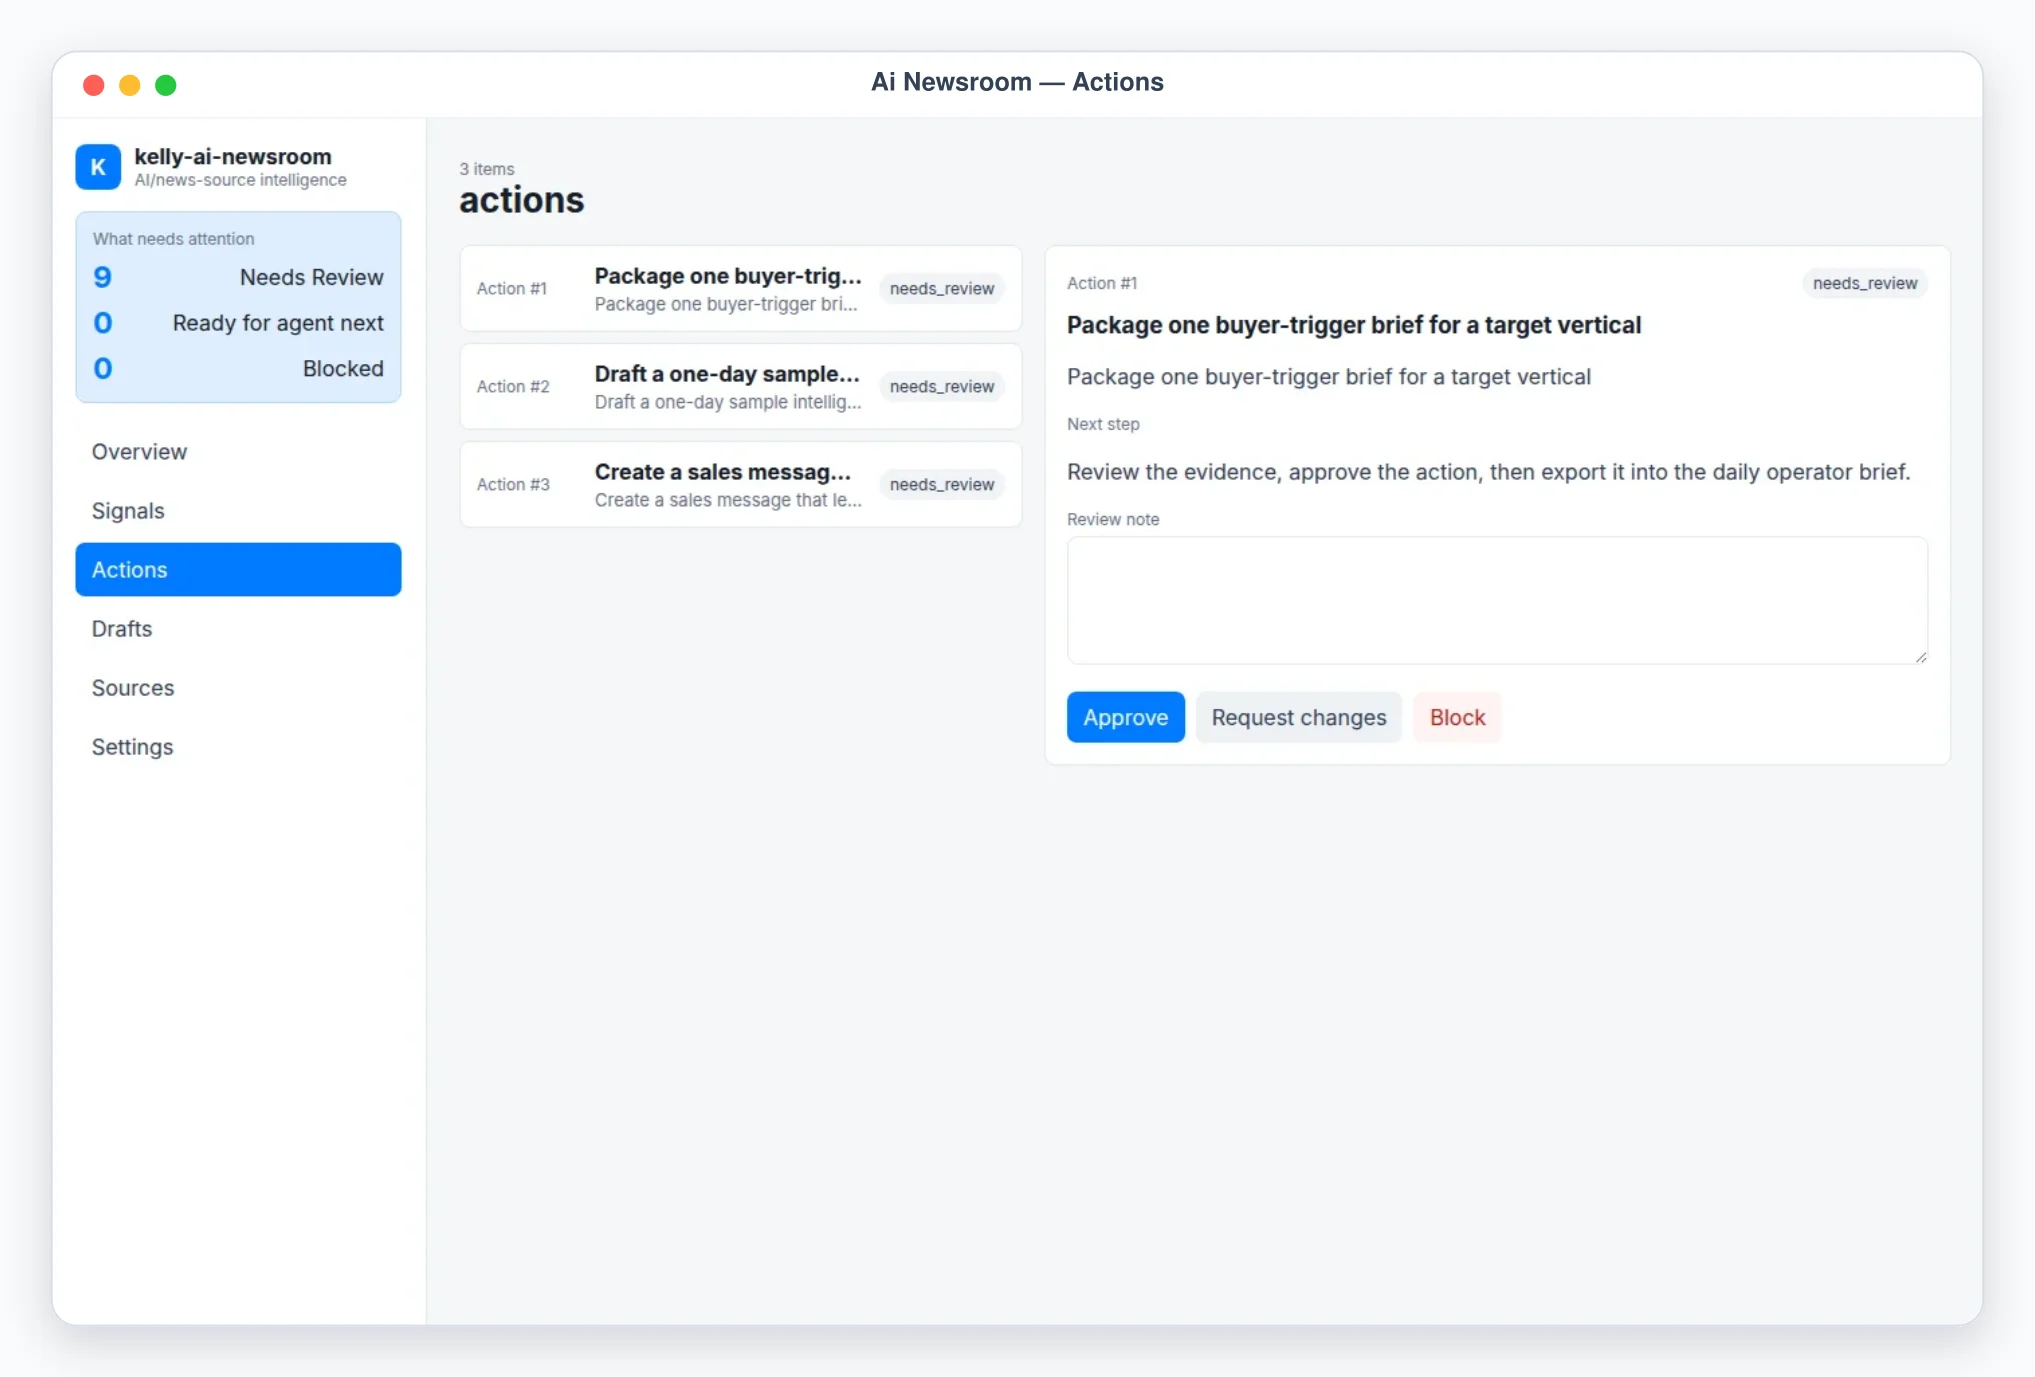
Task: Click inside the Review note text area
Action: (1497, 600)
